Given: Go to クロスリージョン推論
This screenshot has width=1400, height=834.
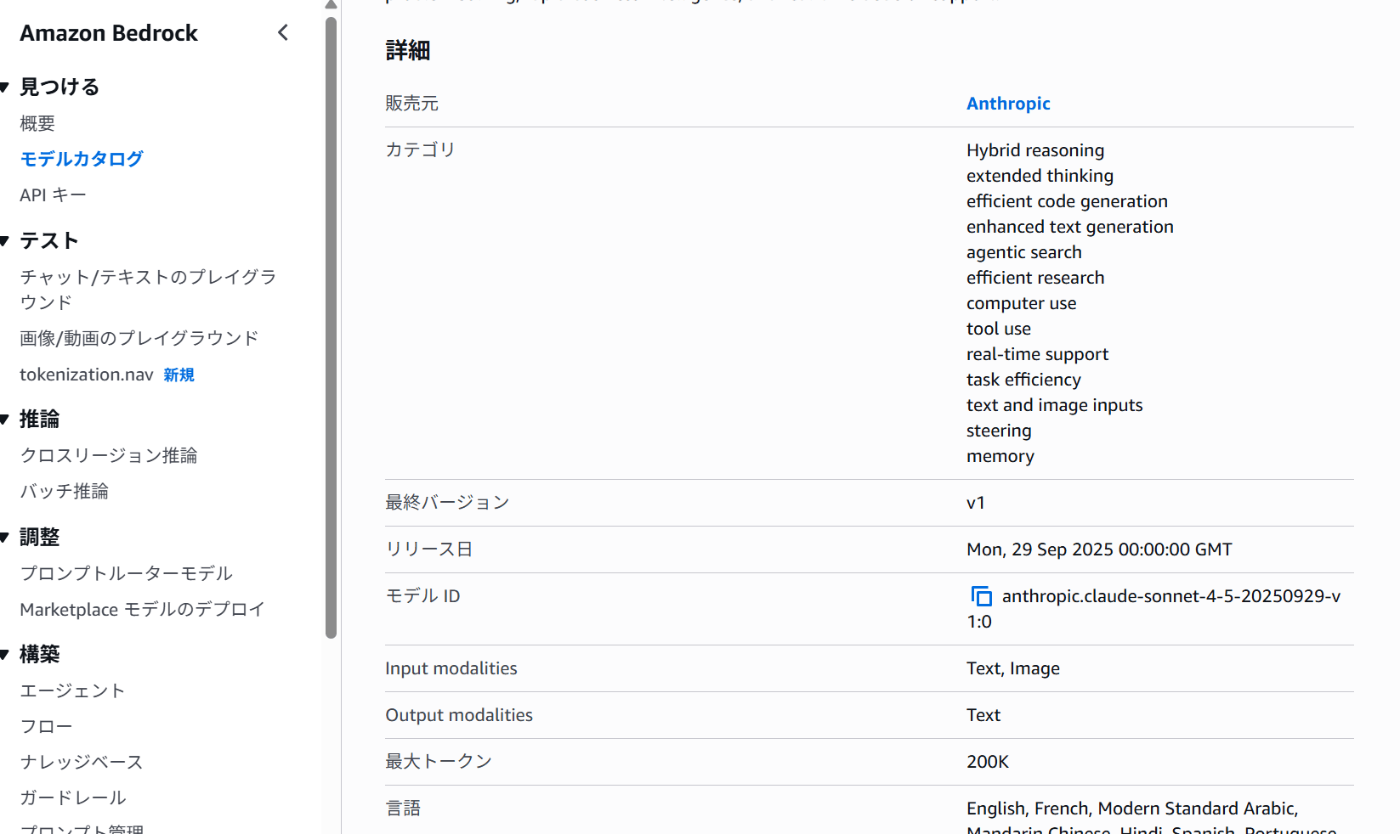Looking at the screenshot, I should pyautogui.click(x=109, y=456).
